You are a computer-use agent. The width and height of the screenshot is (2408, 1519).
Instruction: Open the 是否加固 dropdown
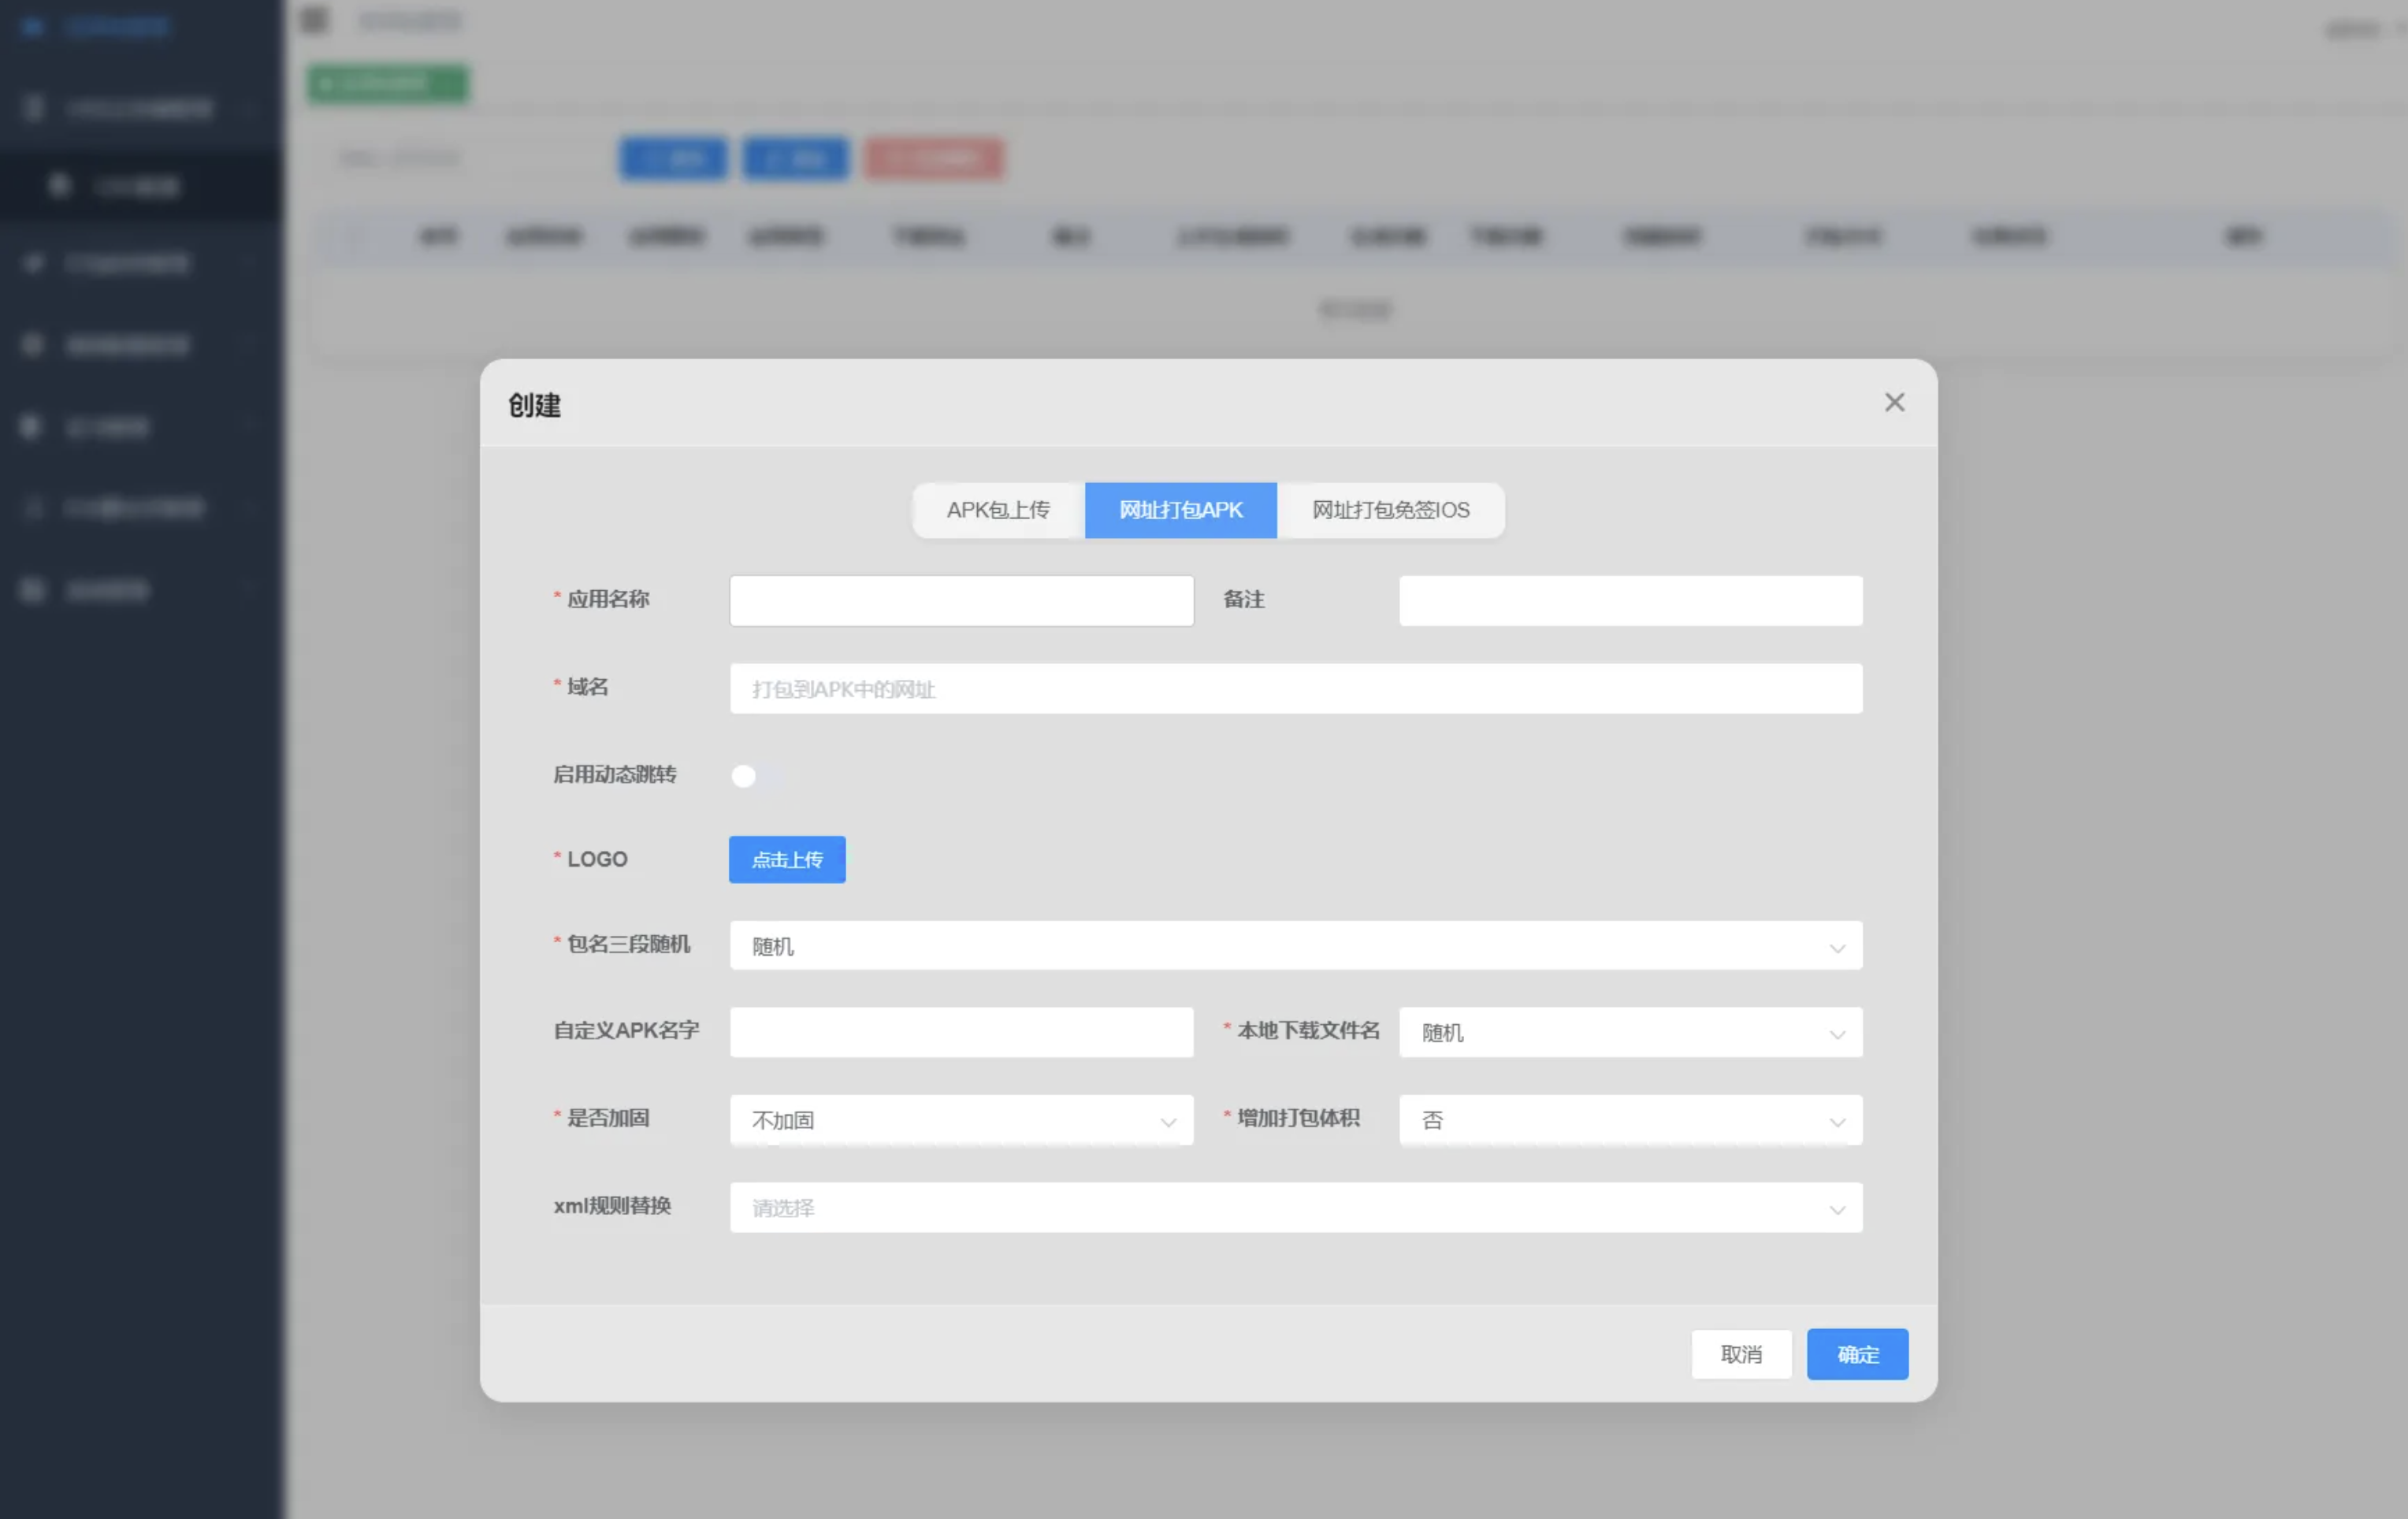(x=961, y=1120)
